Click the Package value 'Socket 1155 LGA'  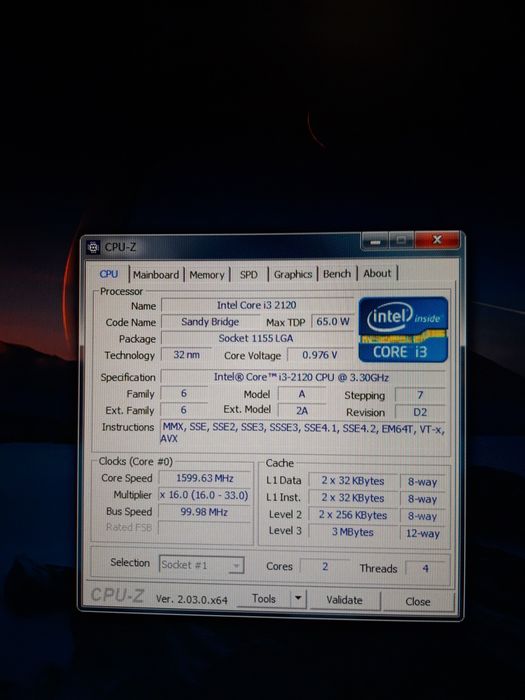256,338
